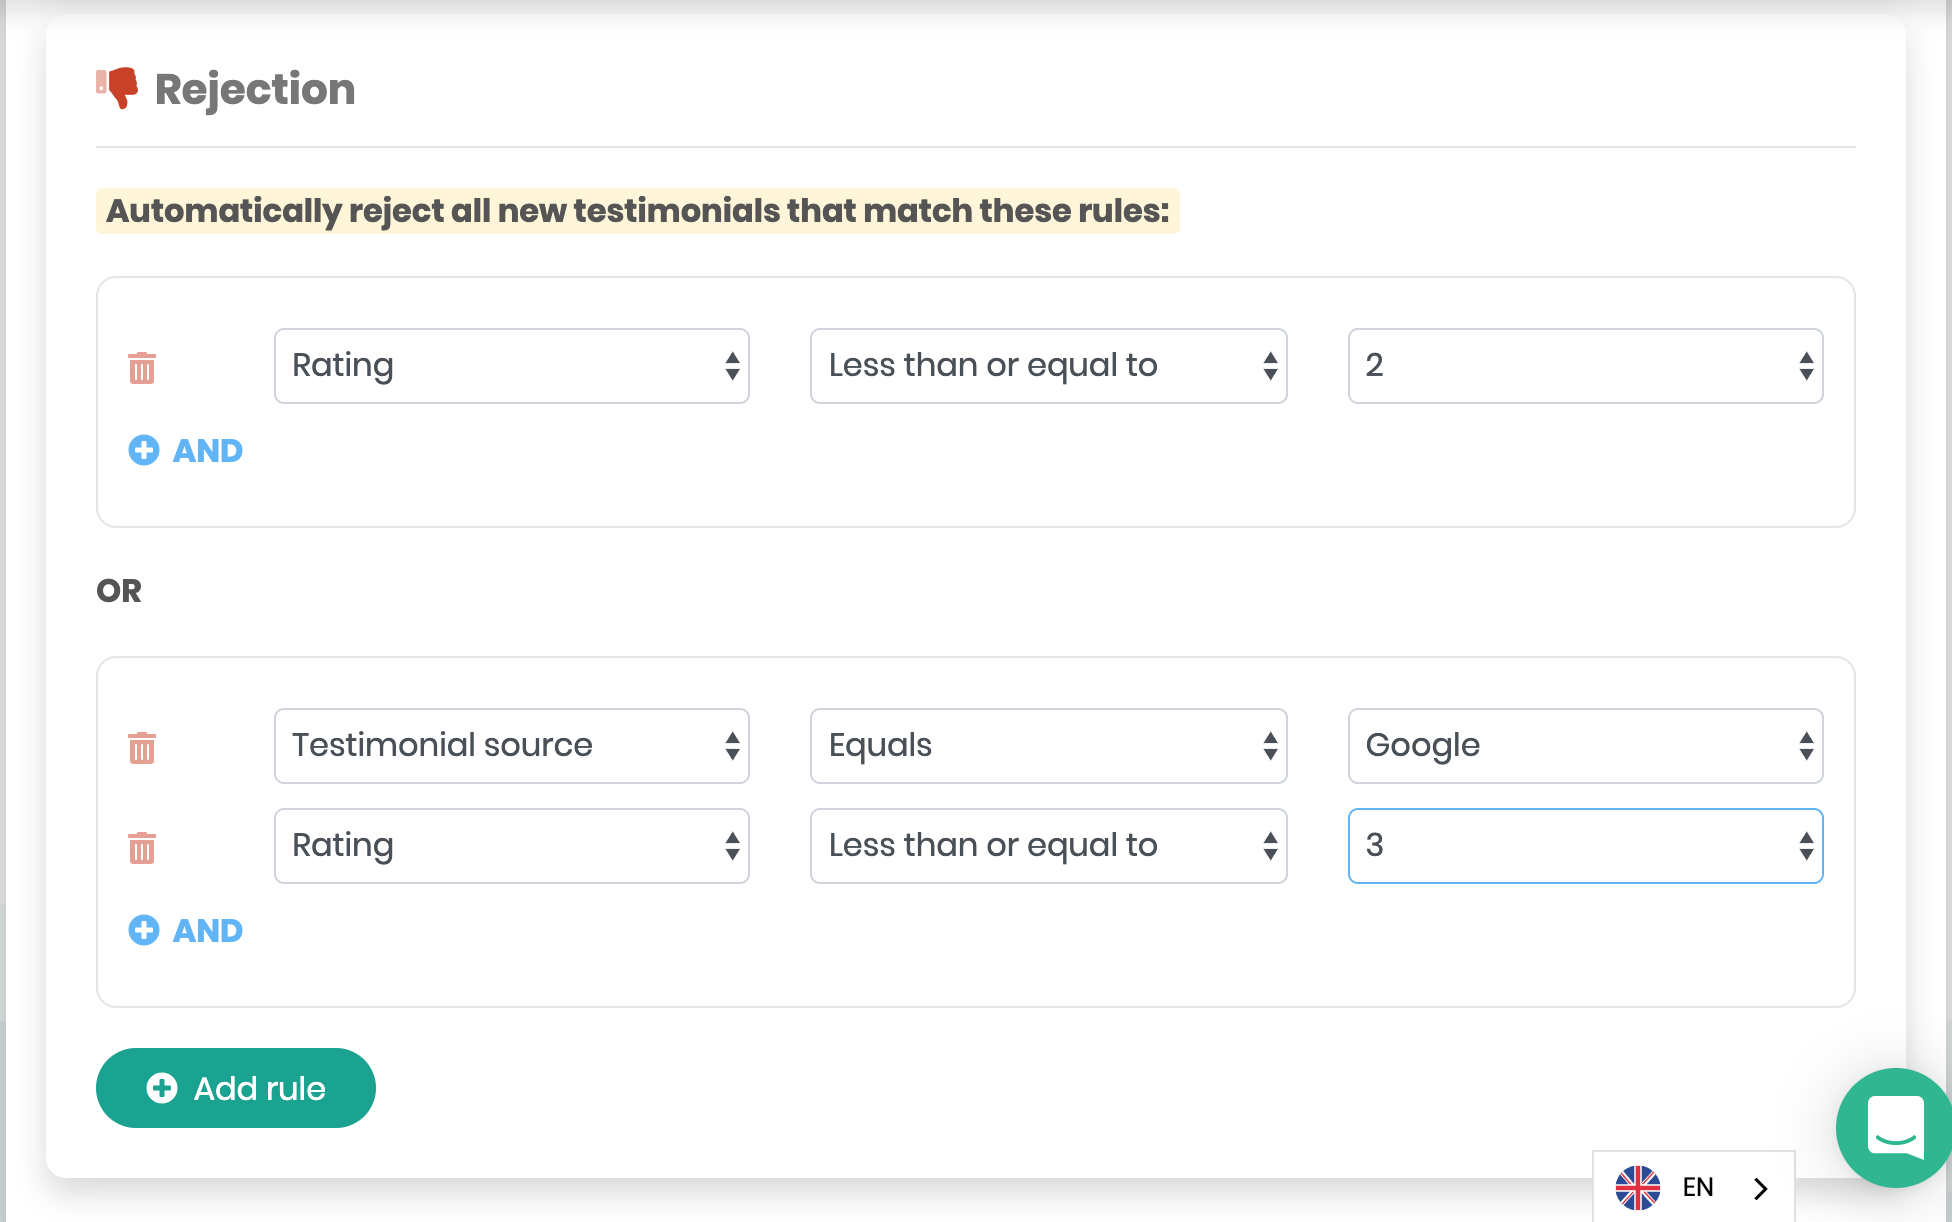Open first rule group's Rating field dropdown
Screen dimensions: 1952x1222
[511, 366]
